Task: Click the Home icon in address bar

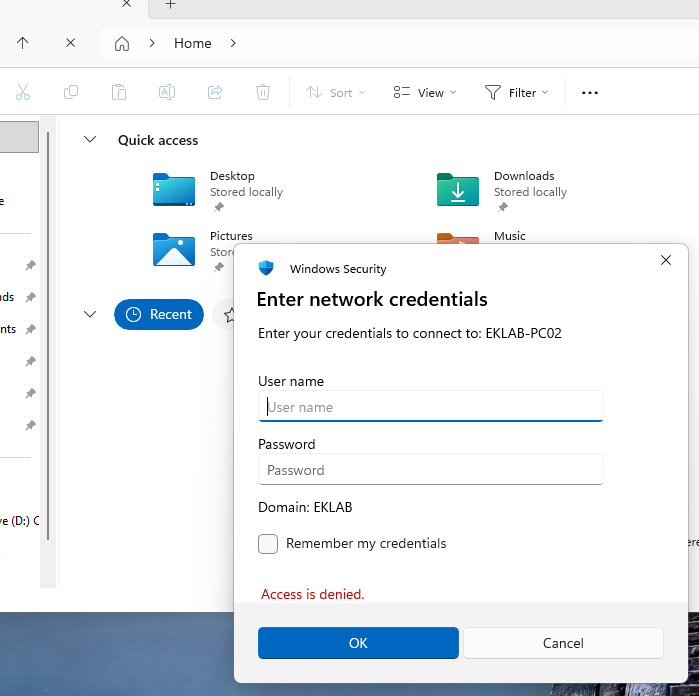Action: click(122, 43)
